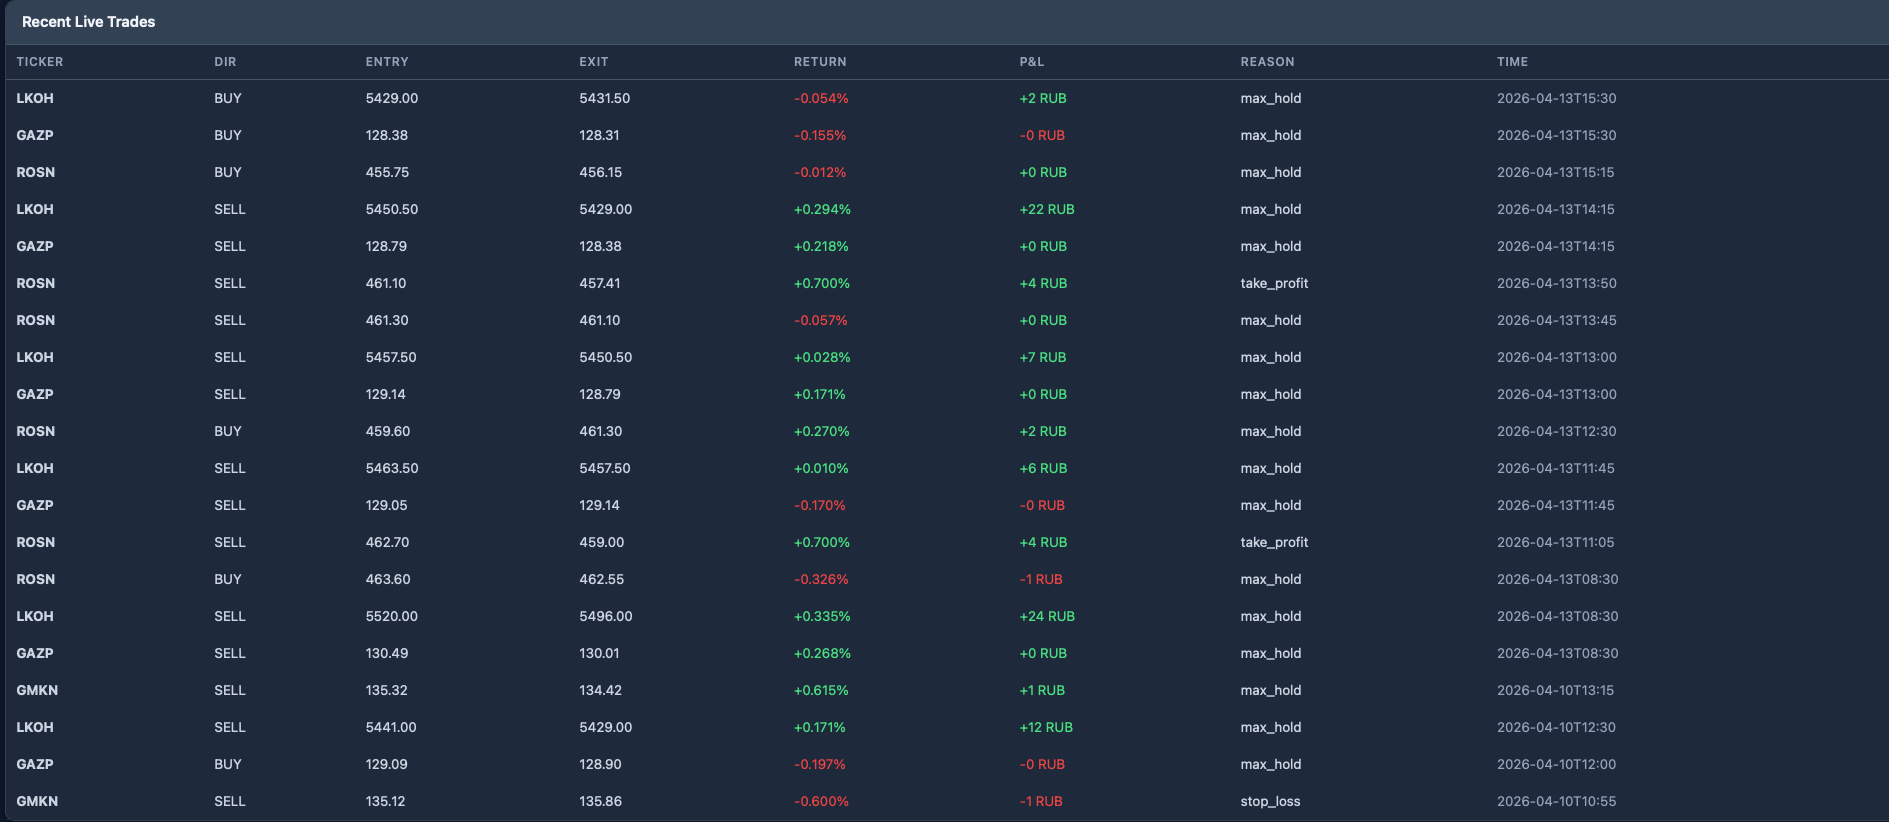Click the entry price 5441.00

(391, 728)
